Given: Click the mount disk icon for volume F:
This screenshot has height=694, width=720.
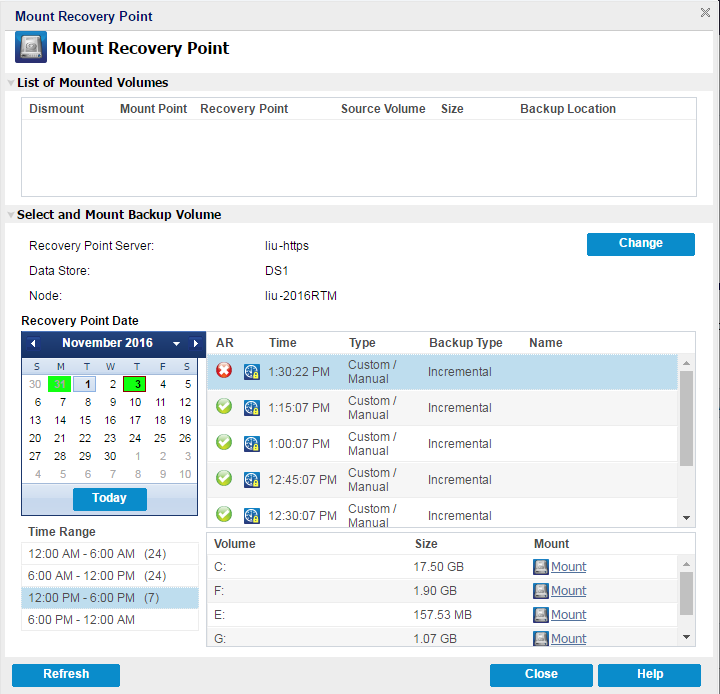Looking at the screenshot, I should point(541,591).
